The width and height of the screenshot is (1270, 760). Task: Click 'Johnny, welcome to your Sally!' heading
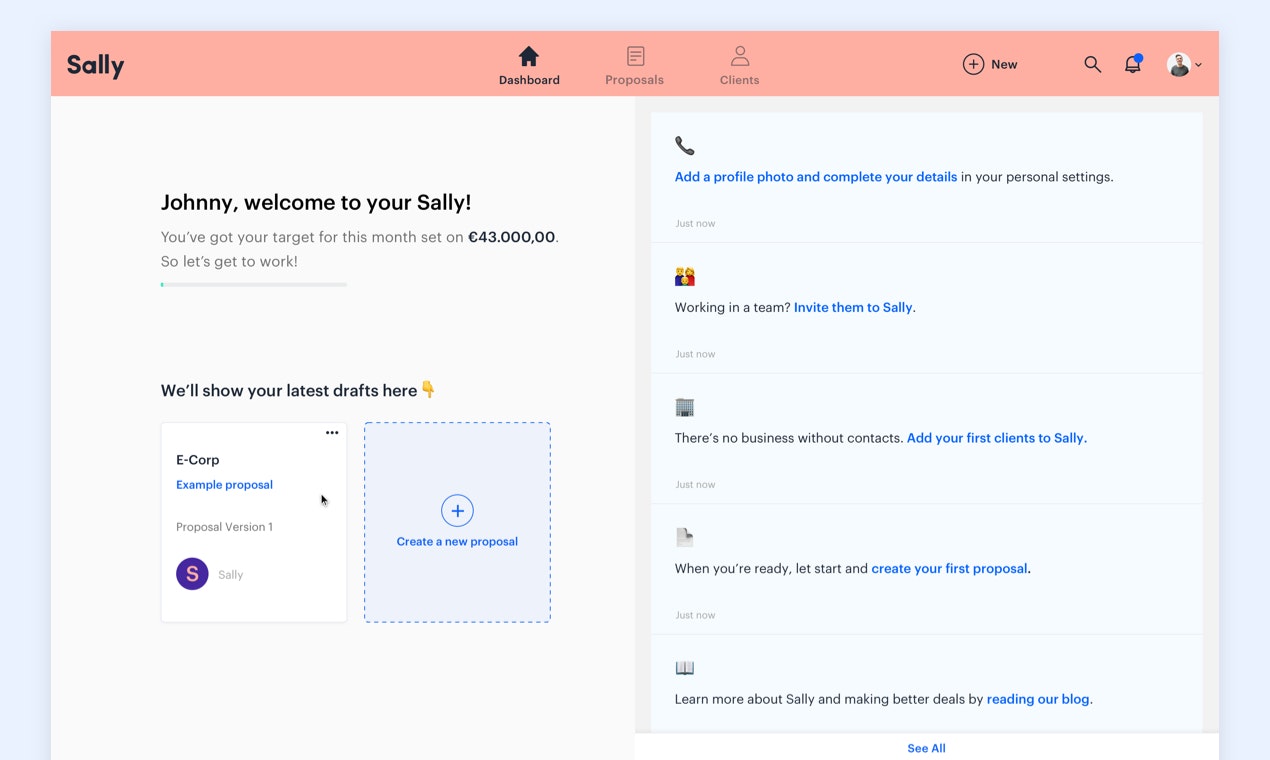(x=316, y=202)
